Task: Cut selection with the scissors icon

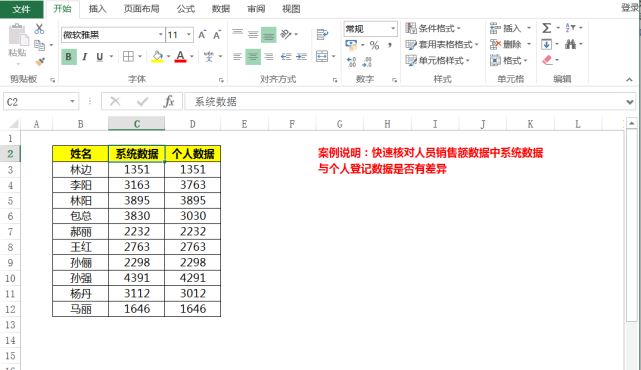Action: click(x=39, y=29)
